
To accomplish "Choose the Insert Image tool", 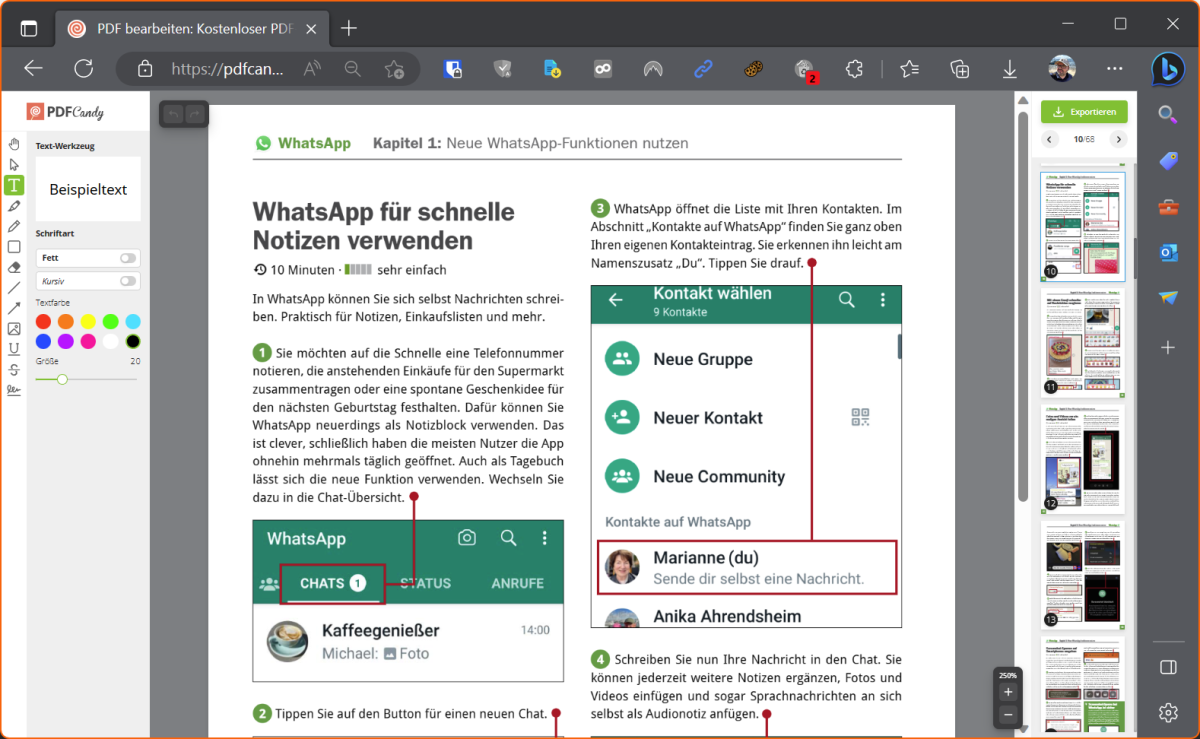I will pos(14,329).
